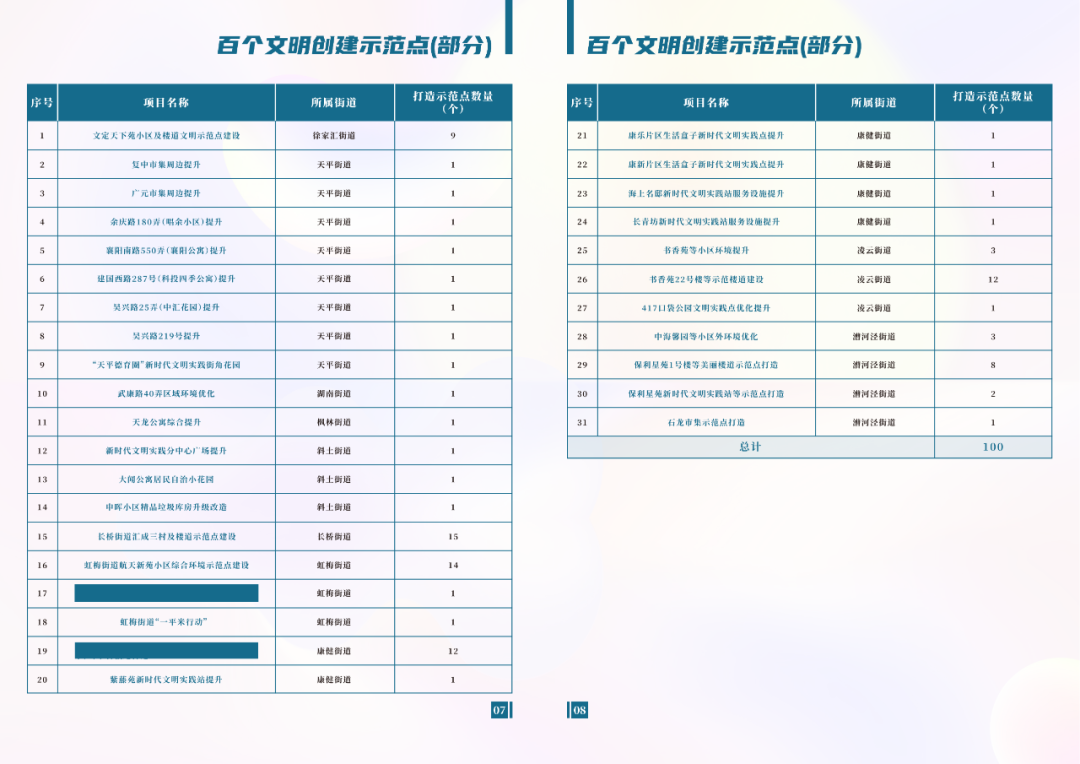
Task: Click sequence number 31 in the right table
Action: click(x=582, y=422)
